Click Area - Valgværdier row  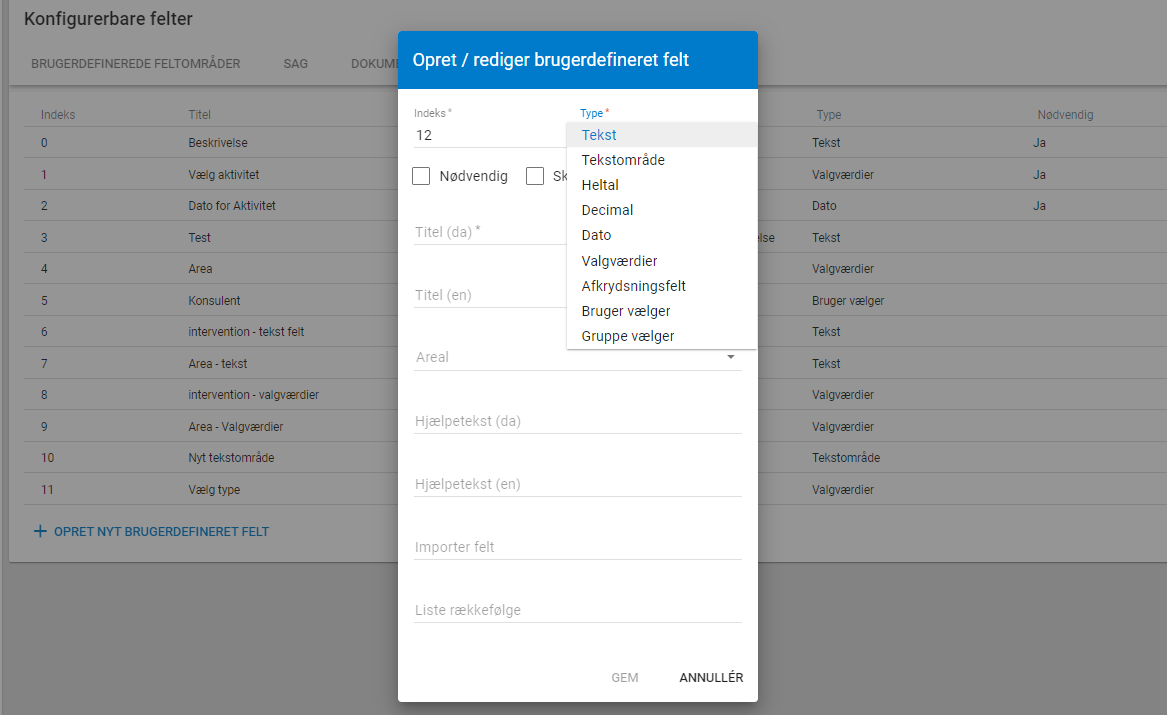[x=235, y=427]
